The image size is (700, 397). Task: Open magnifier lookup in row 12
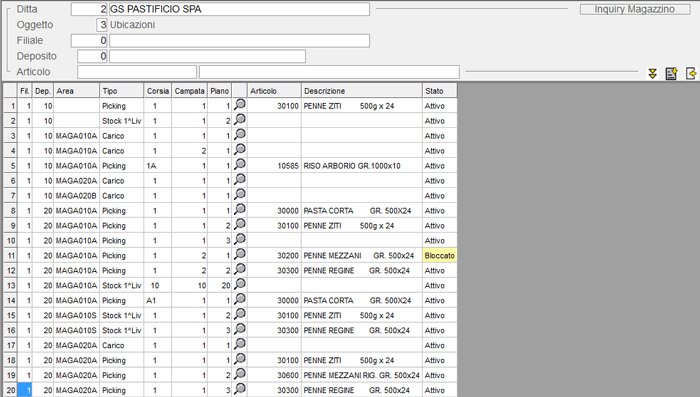pos(240,269)
